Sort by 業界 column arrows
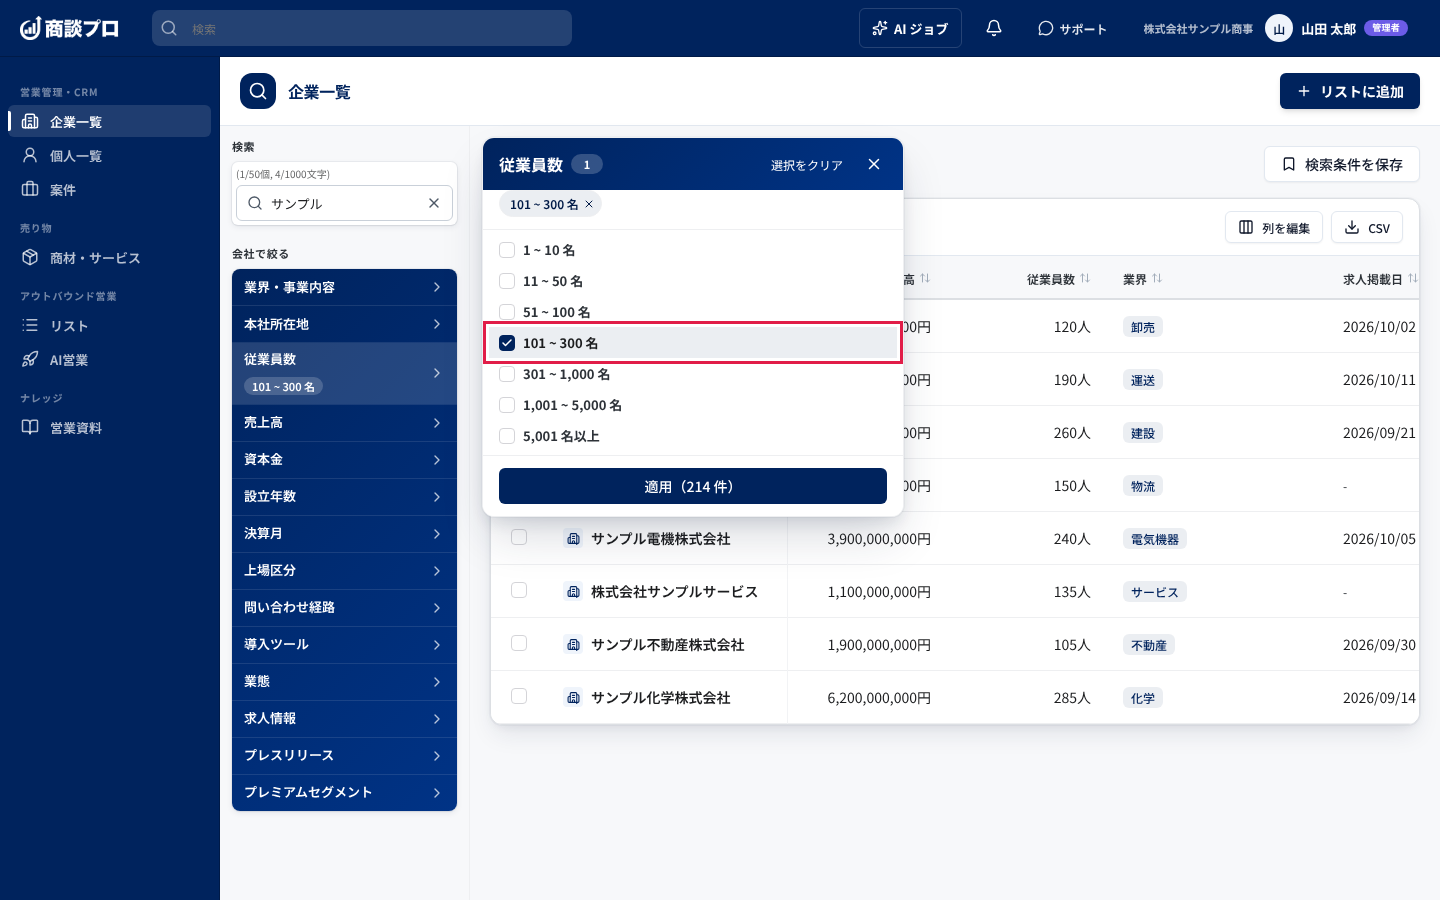This screenshot has height=900, width=1440. [x=1157, y=279]
